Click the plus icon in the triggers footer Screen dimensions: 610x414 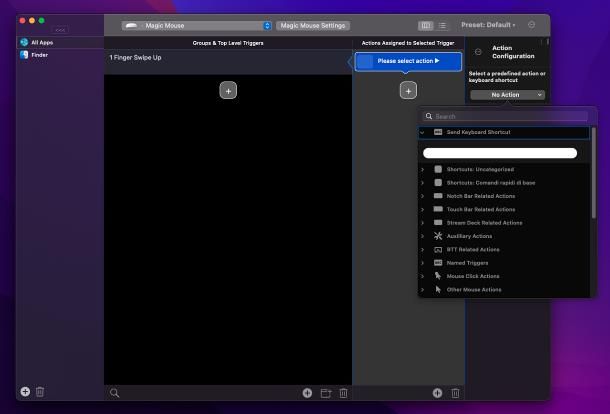click(x=307, y=393)
